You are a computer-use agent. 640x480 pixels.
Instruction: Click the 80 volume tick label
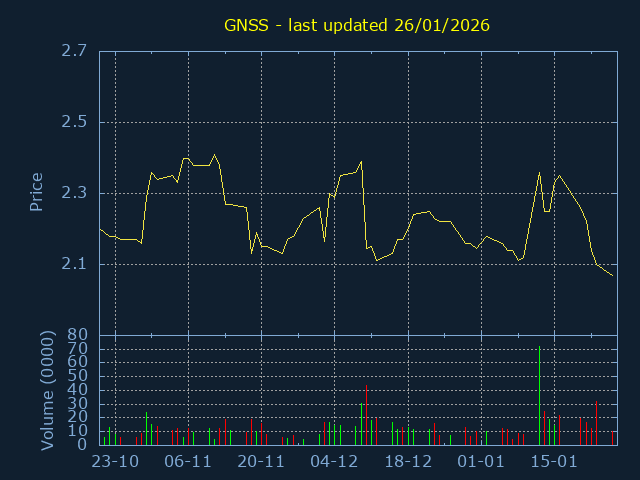77,335
